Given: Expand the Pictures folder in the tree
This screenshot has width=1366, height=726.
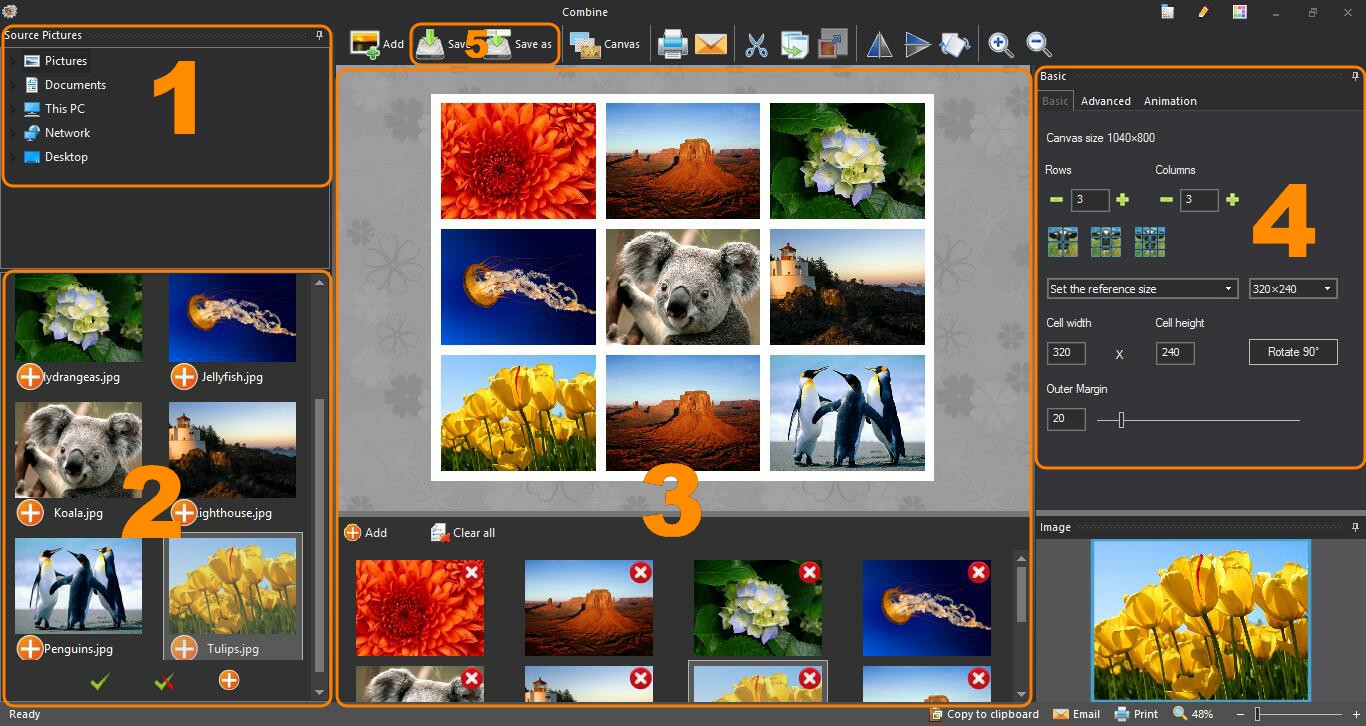Looking at the screenshot, I should tap(12, 61).
